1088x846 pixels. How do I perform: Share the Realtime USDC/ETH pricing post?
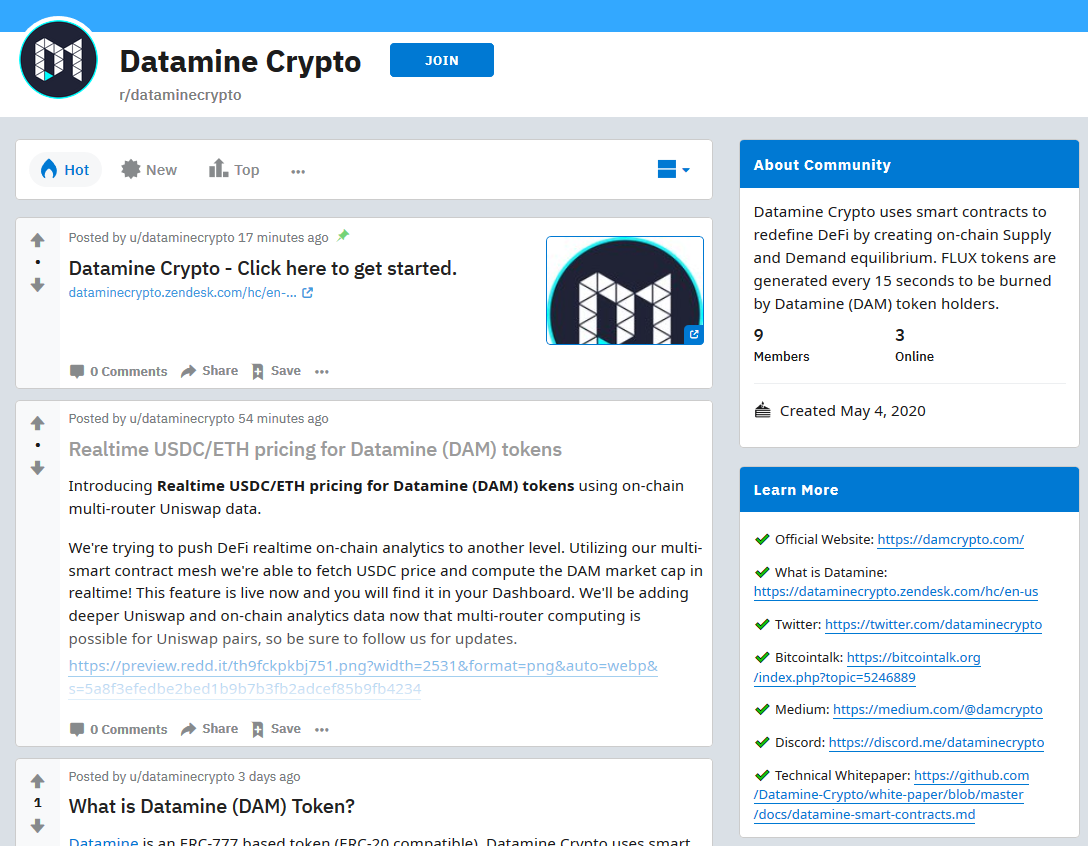pos(209,729)
